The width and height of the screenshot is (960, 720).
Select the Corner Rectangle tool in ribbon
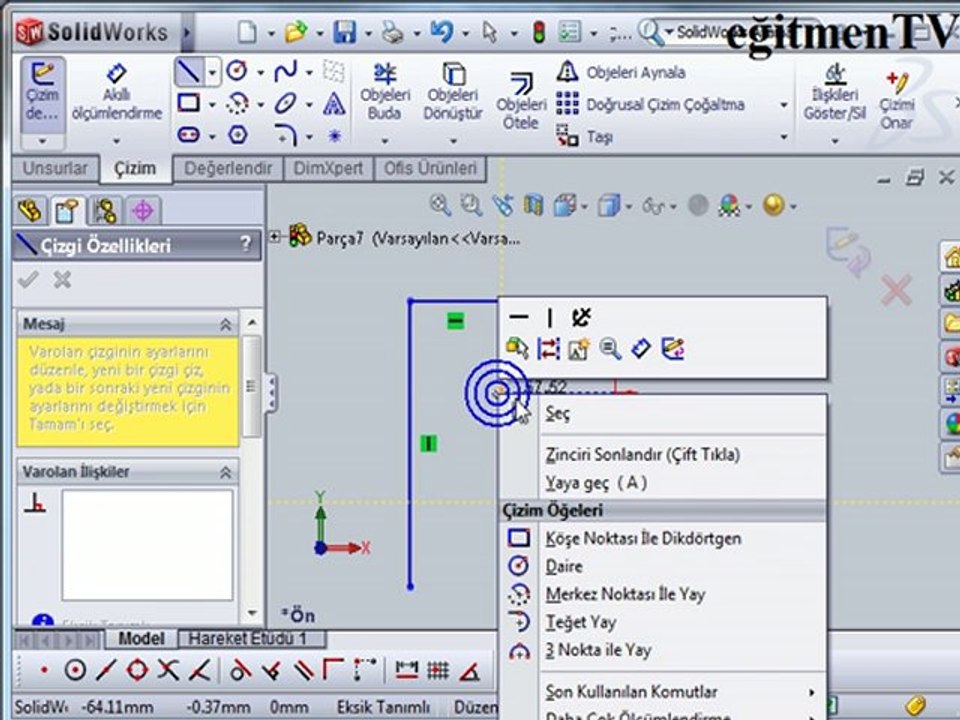click(x=189, y=103)
